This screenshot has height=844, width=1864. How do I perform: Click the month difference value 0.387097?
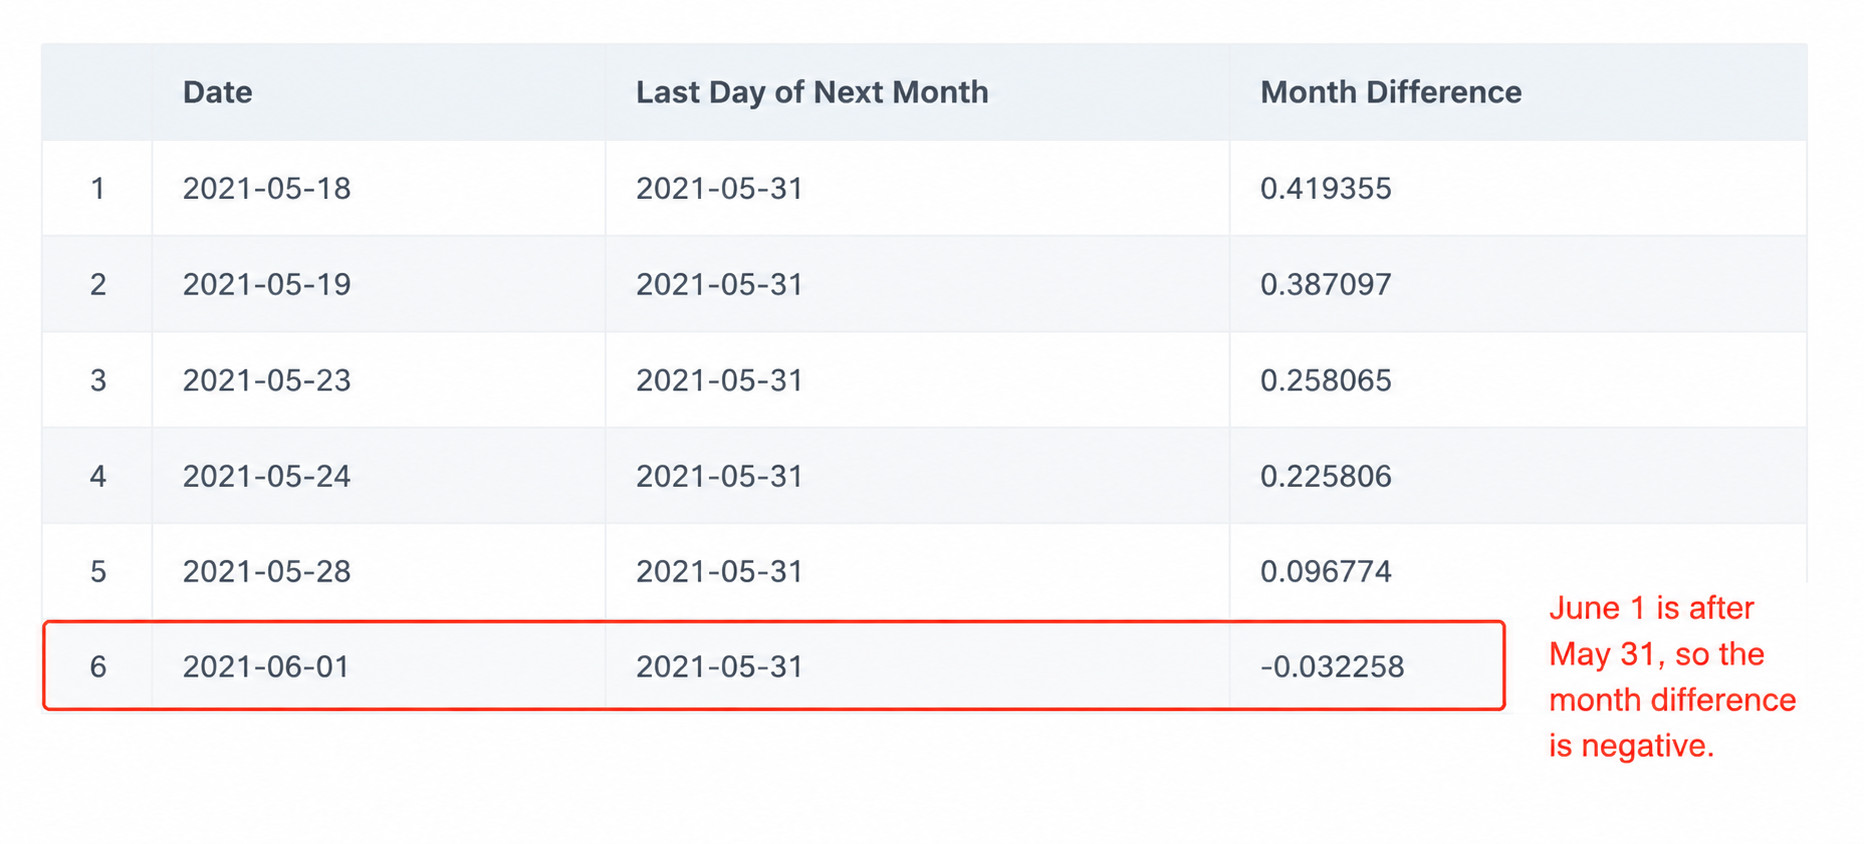tap(1325, 284)
